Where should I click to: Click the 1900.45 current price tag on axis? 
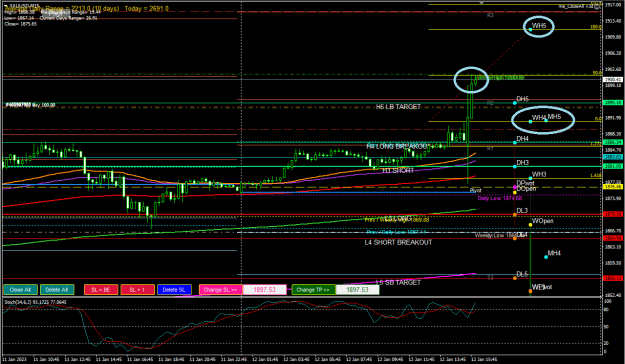613,80
